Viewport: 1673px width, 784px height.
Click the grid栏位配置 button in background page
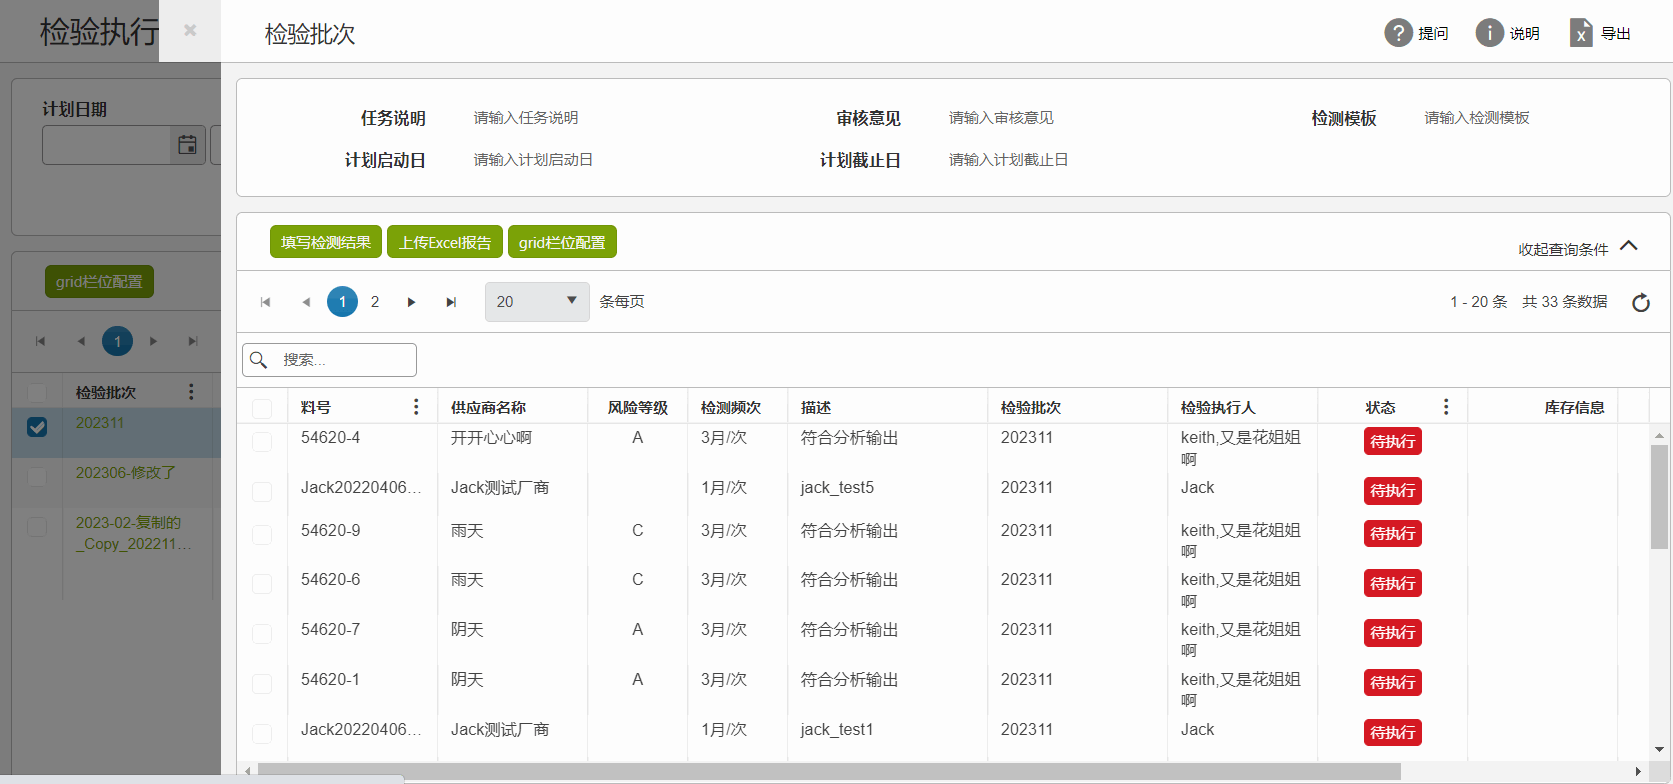coord(99,282)
